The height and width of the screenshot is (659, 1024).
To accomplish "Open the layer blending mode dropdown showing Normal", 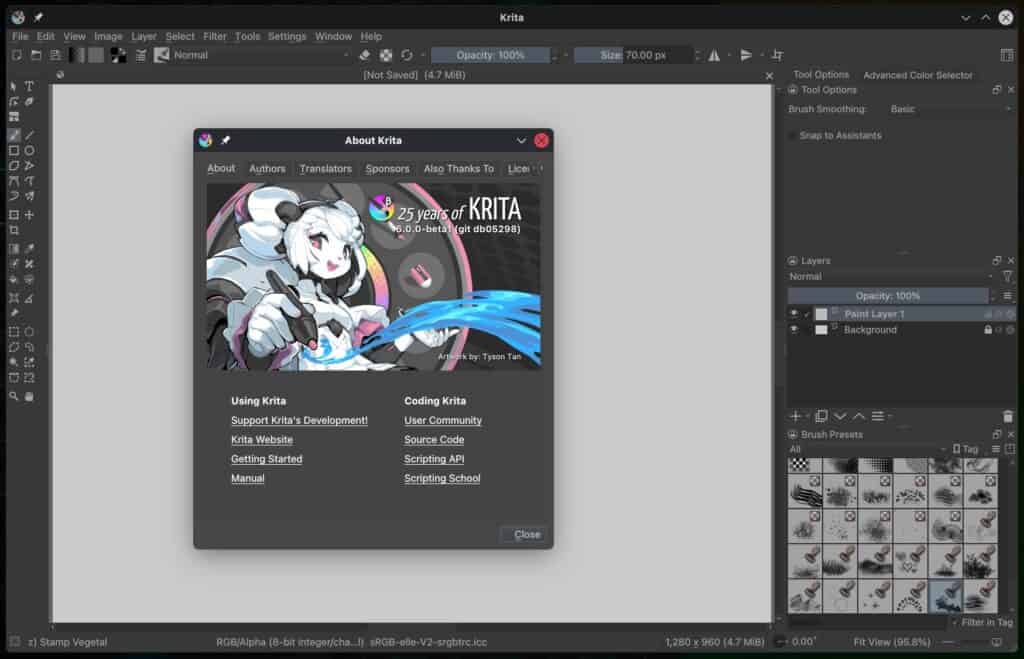I will [890, 276].
